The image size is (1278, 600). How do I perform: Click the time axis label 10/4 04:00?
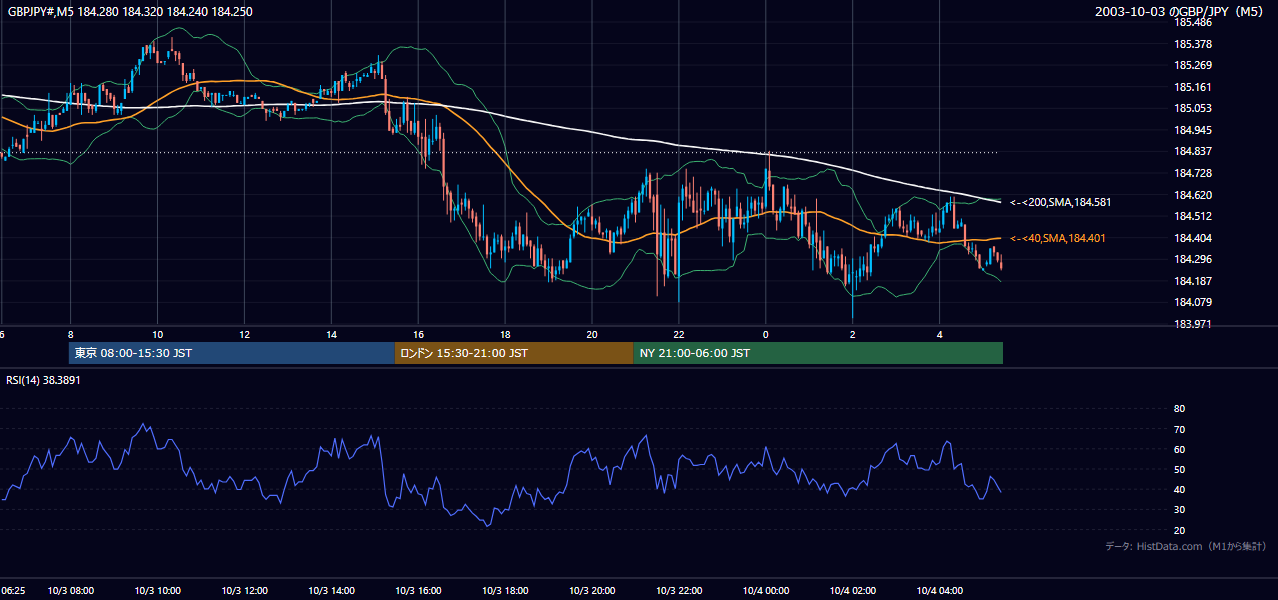[x=940, y=591]
